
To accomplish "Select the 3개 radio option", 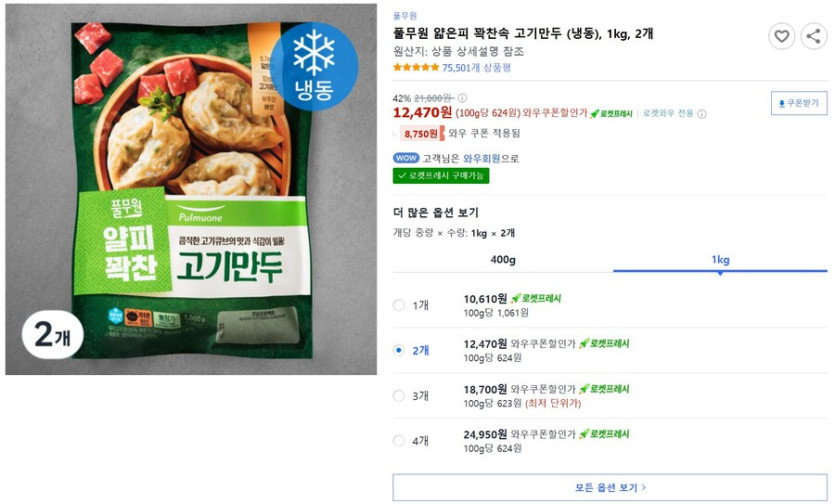I will tap(399, 395).
